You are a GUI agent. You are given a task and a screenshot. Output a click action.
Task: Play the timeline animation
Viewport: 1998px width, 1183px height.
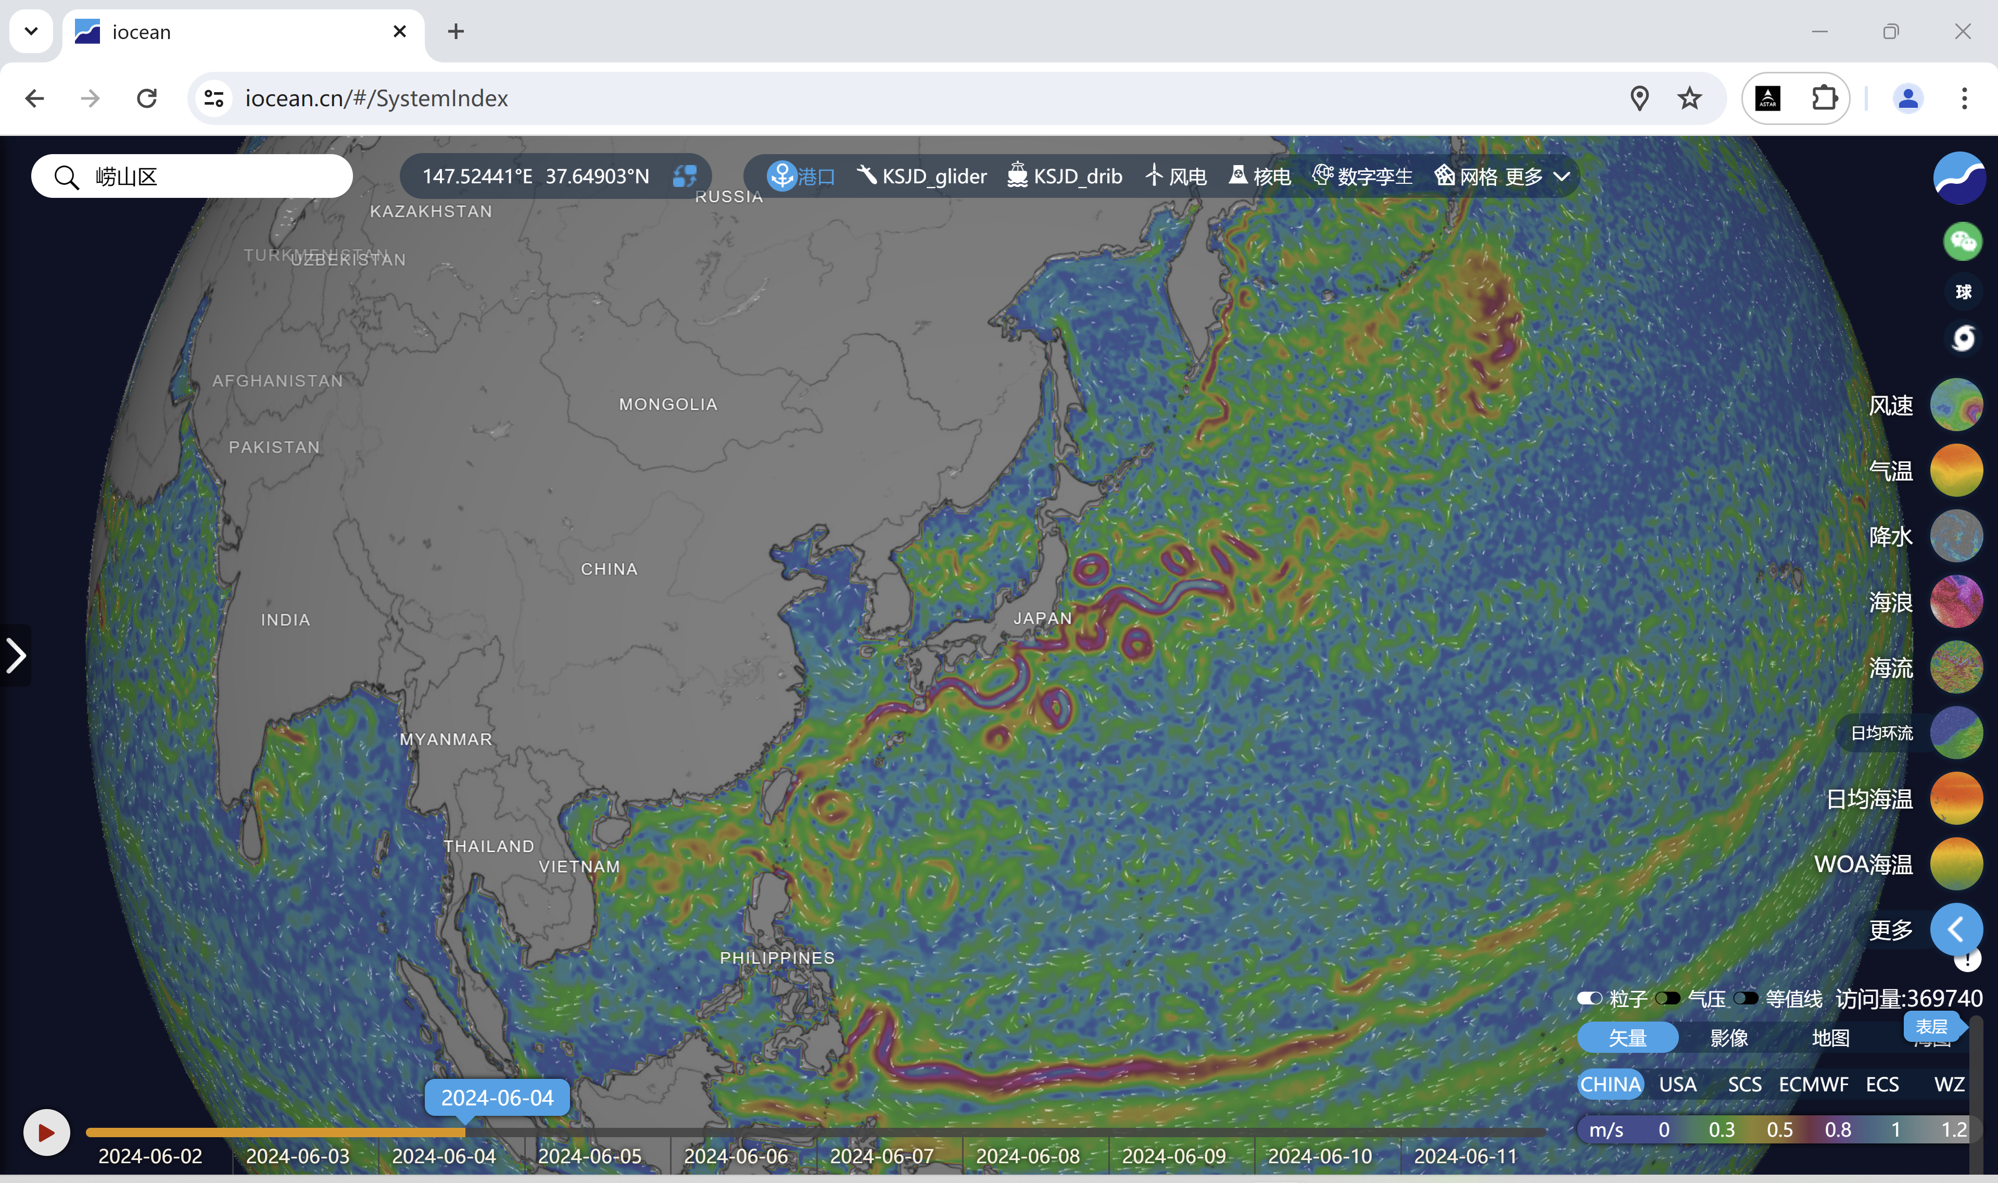tap(46, 1132)
